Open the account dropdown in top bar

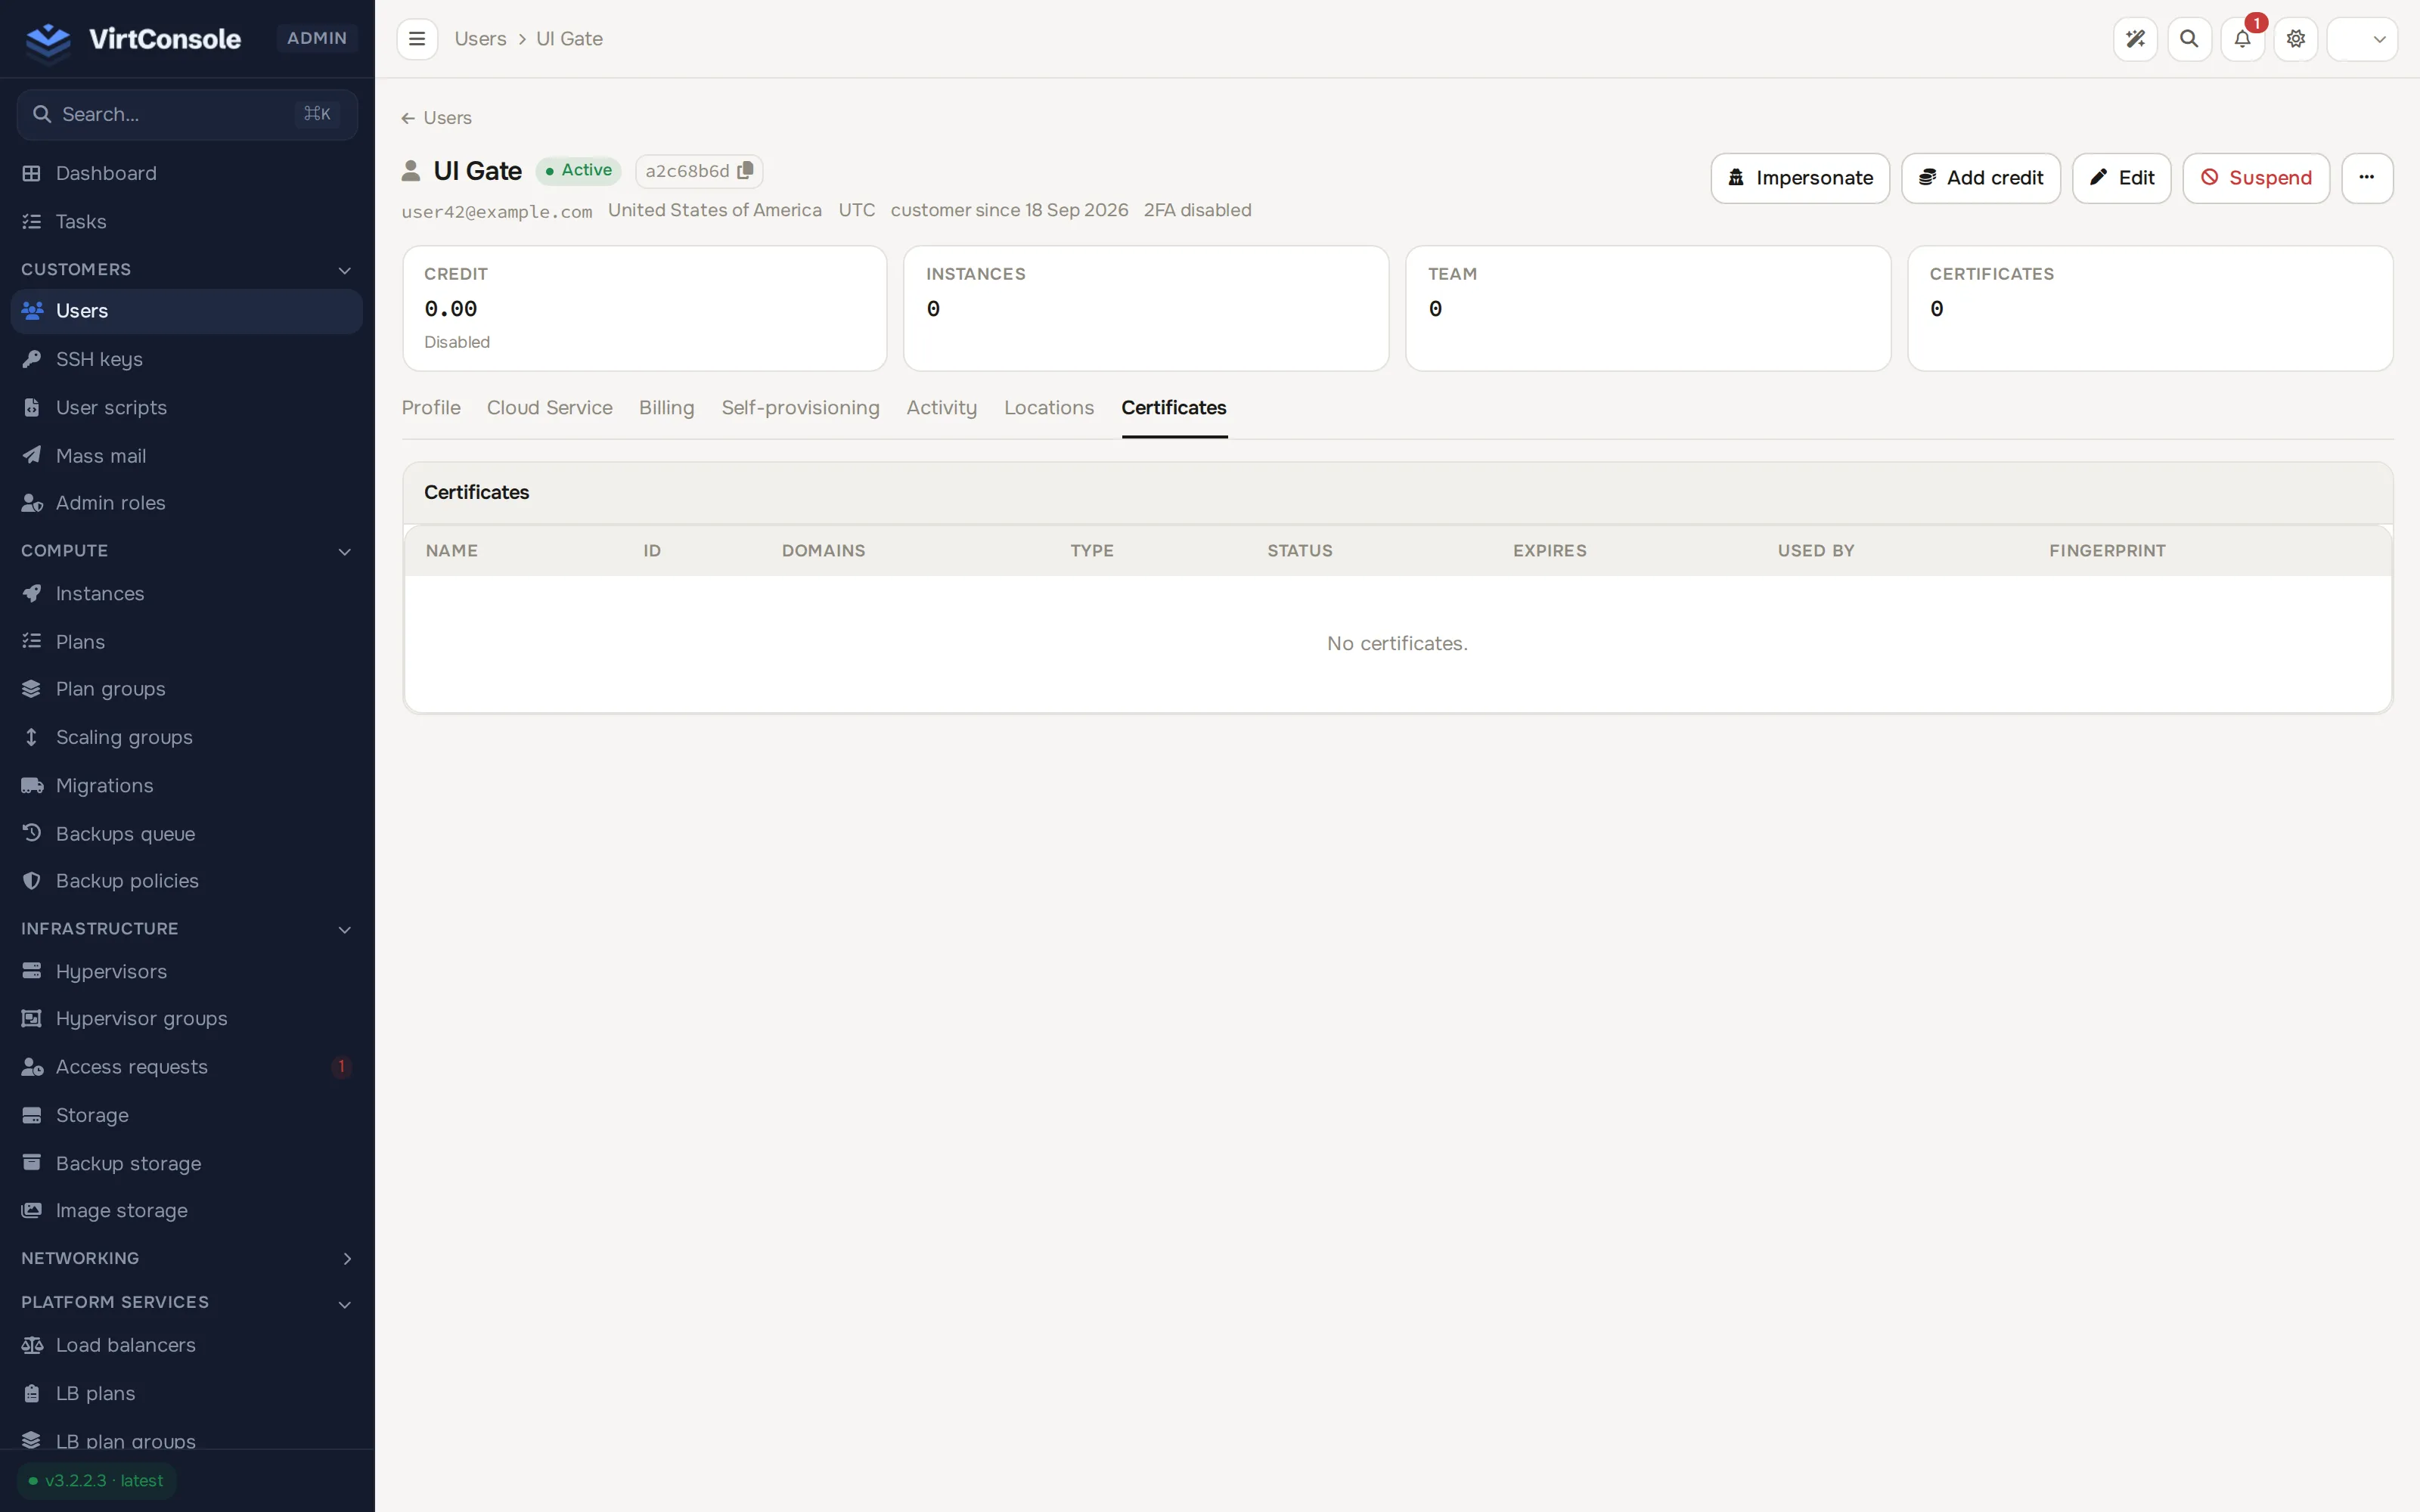2362,39
